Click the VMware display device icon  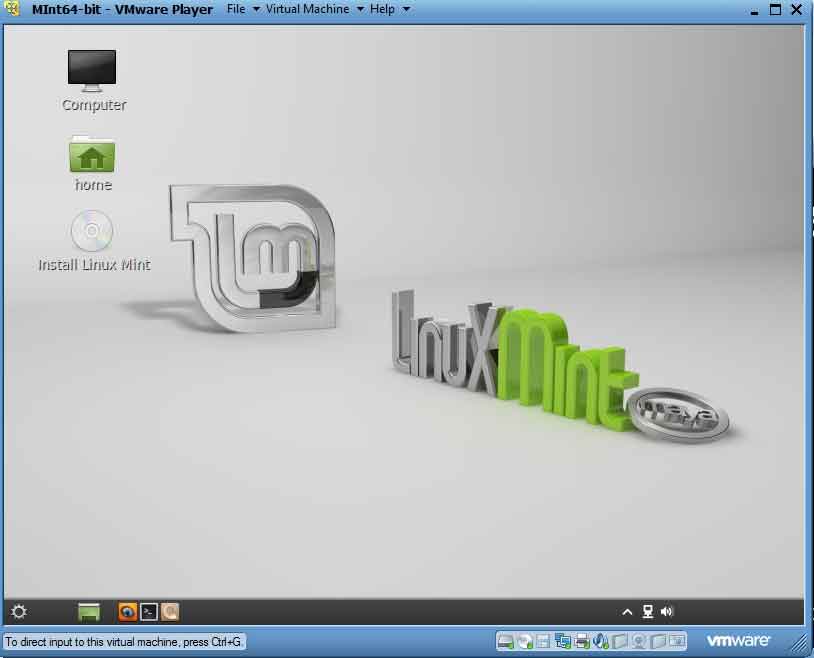[677, 640]
